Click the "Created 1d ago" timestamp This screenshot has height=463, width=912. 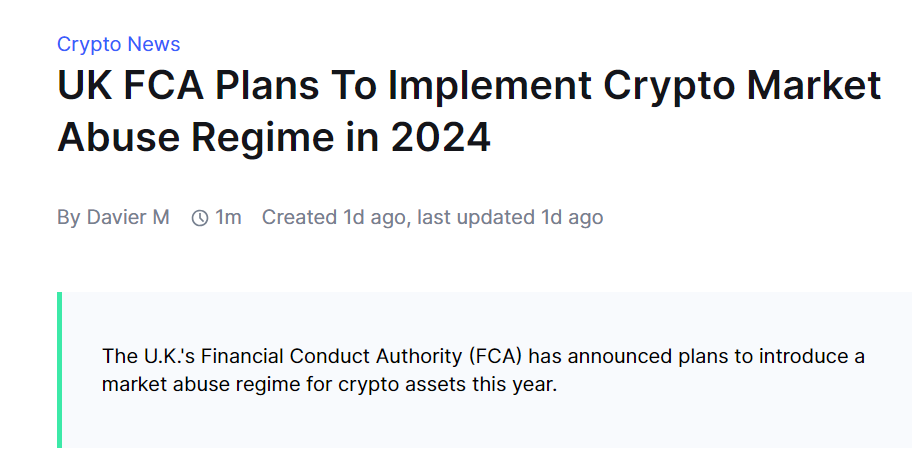click(334, 217)
